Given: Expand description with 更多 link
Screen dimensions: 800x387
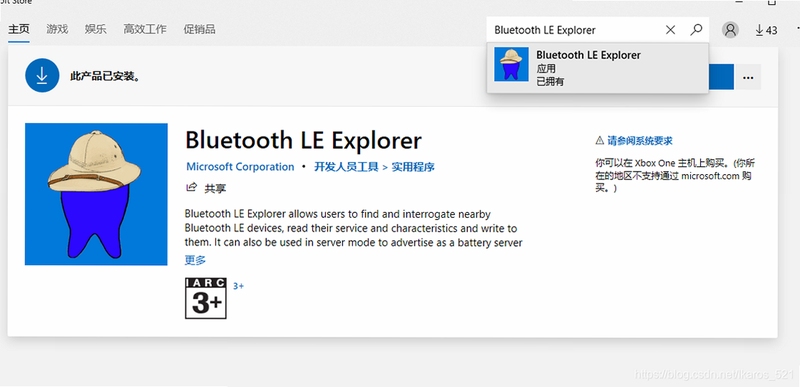Looking at the screenshot, I should point(195,260).
